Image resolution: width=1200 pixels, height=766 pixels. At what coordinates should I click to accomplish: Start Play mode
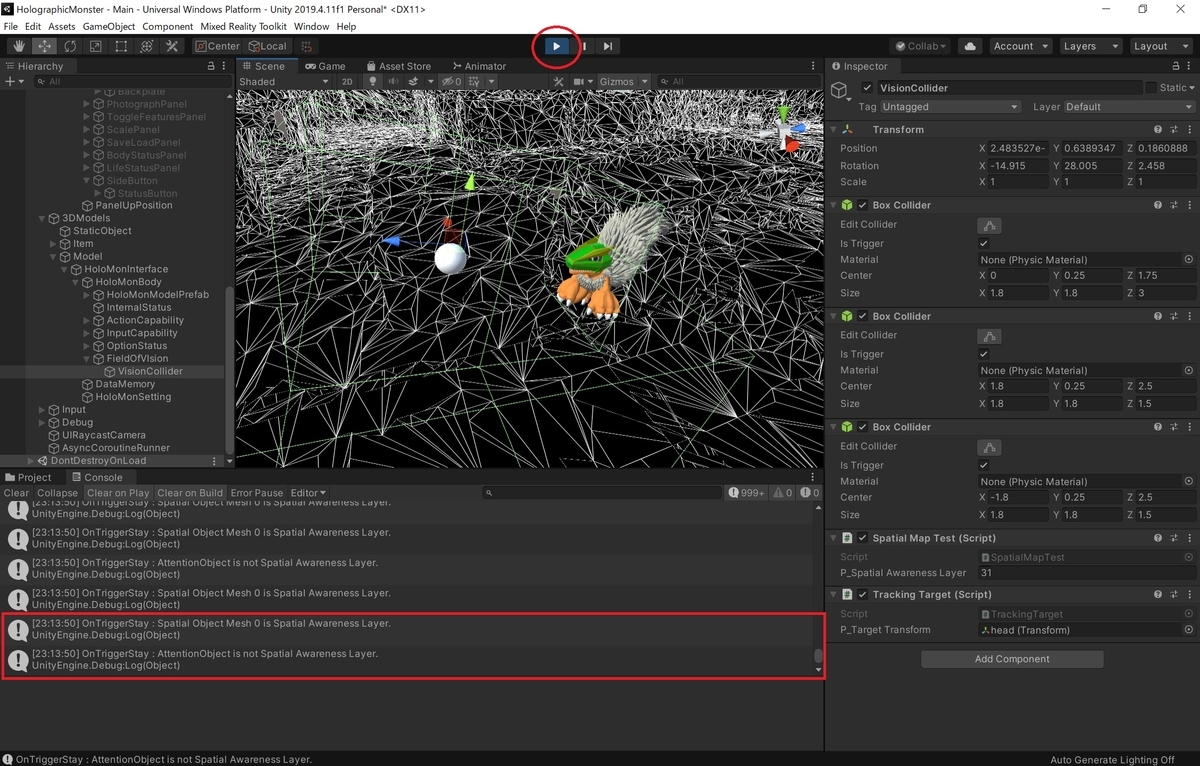557,46
